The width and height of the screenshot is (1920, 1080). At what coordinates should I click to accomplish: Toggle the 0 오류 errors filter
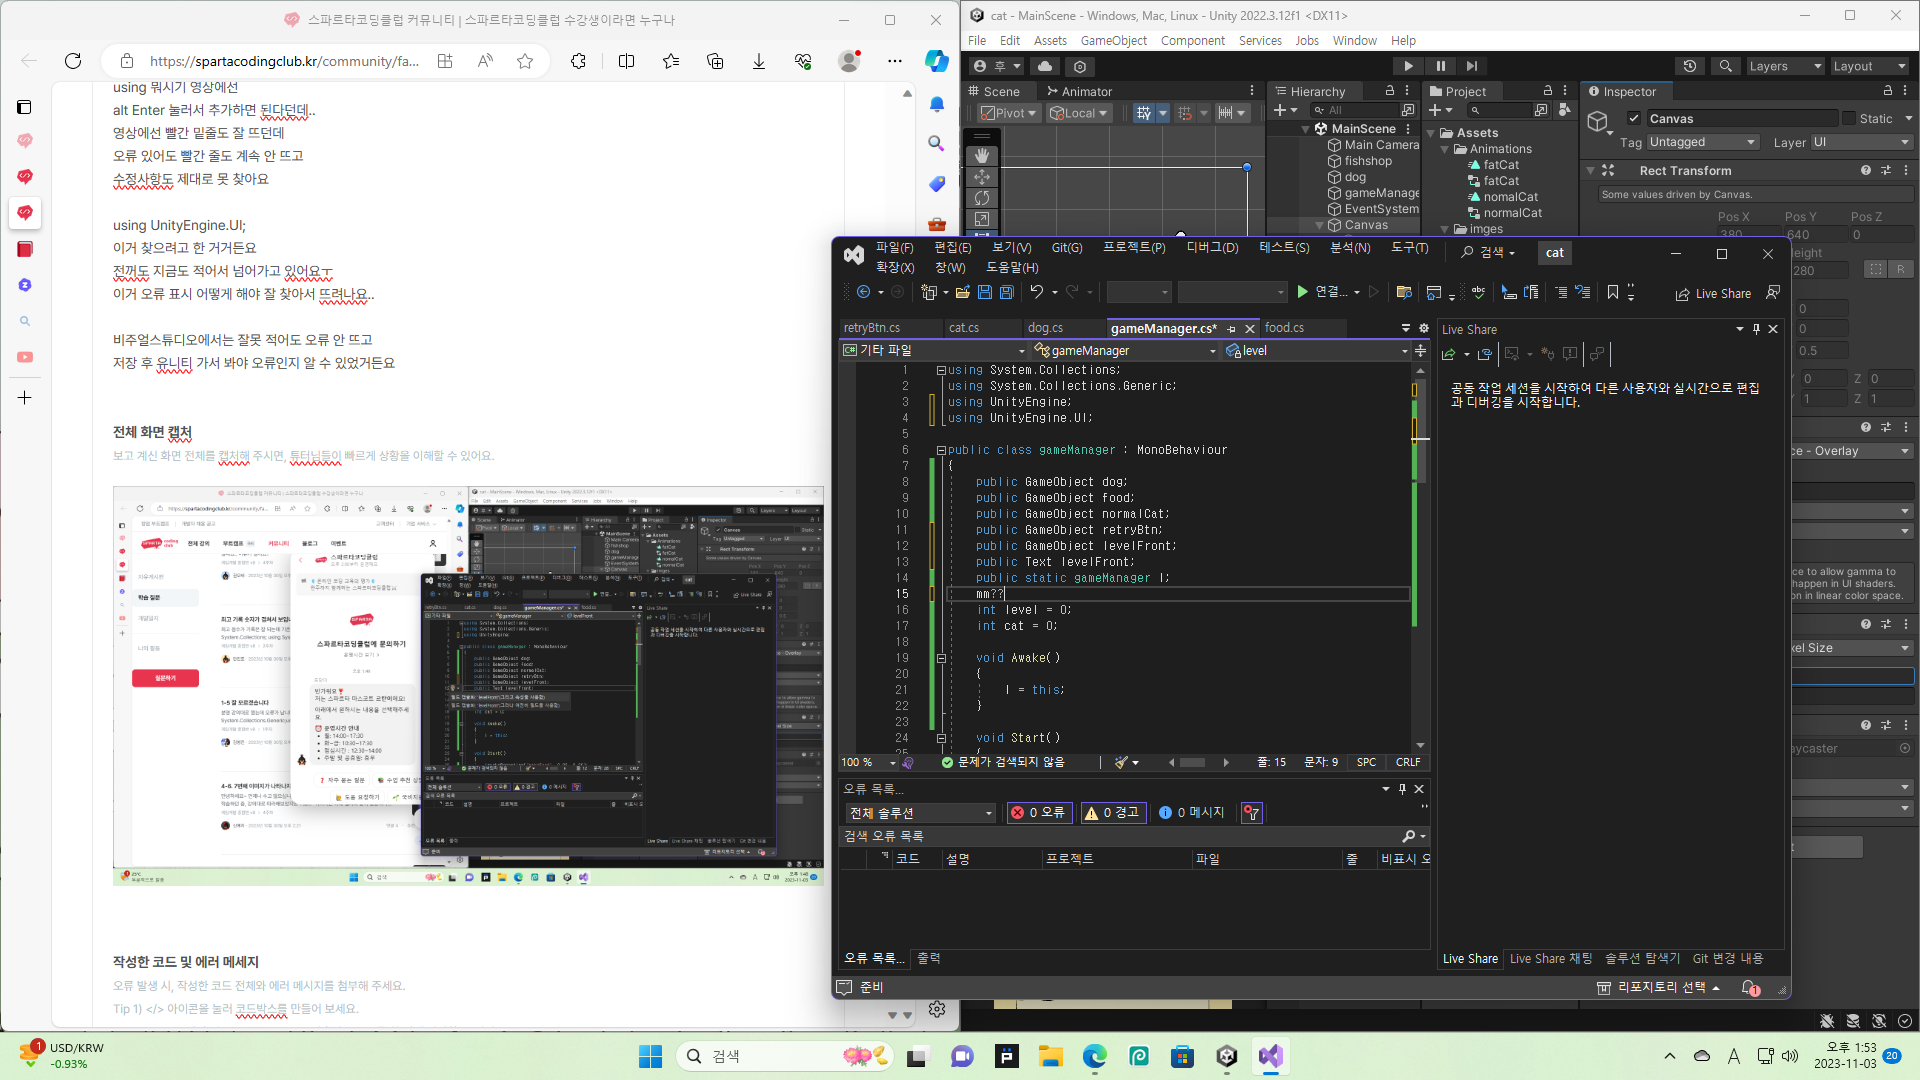[x=1039, y=813]
